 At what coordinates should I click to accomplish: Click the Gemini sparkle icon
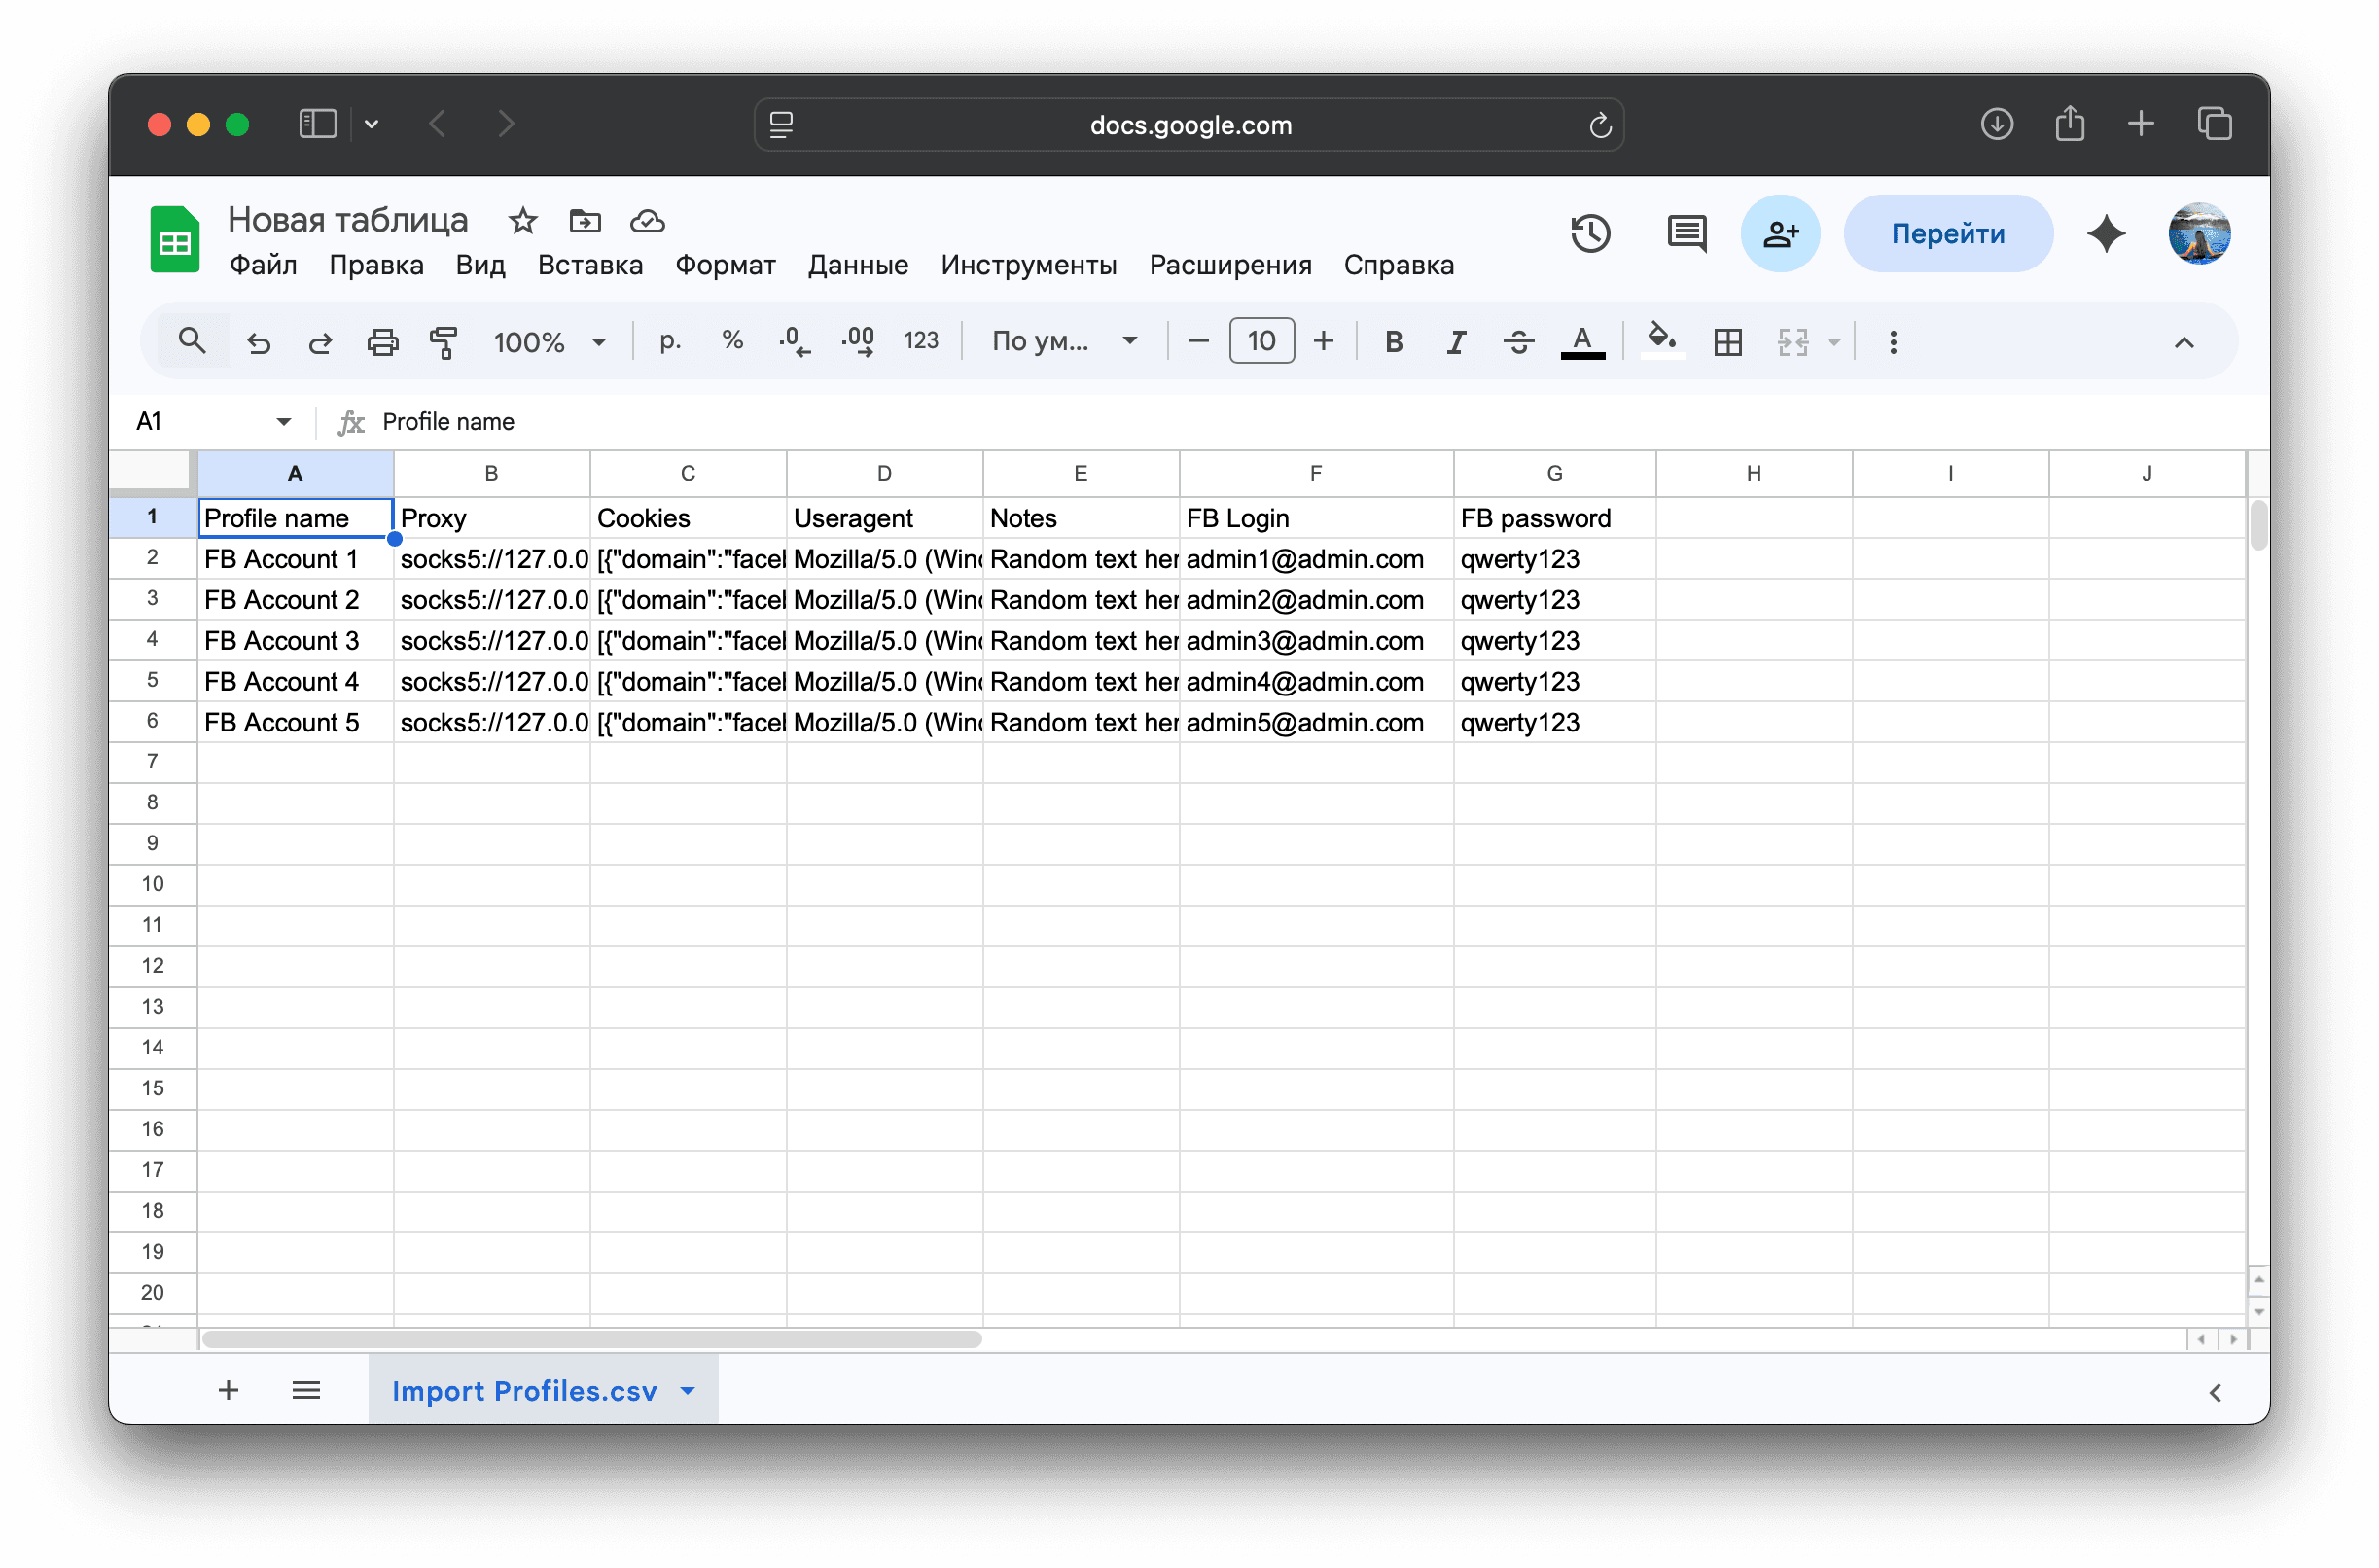coord(2106,233)
